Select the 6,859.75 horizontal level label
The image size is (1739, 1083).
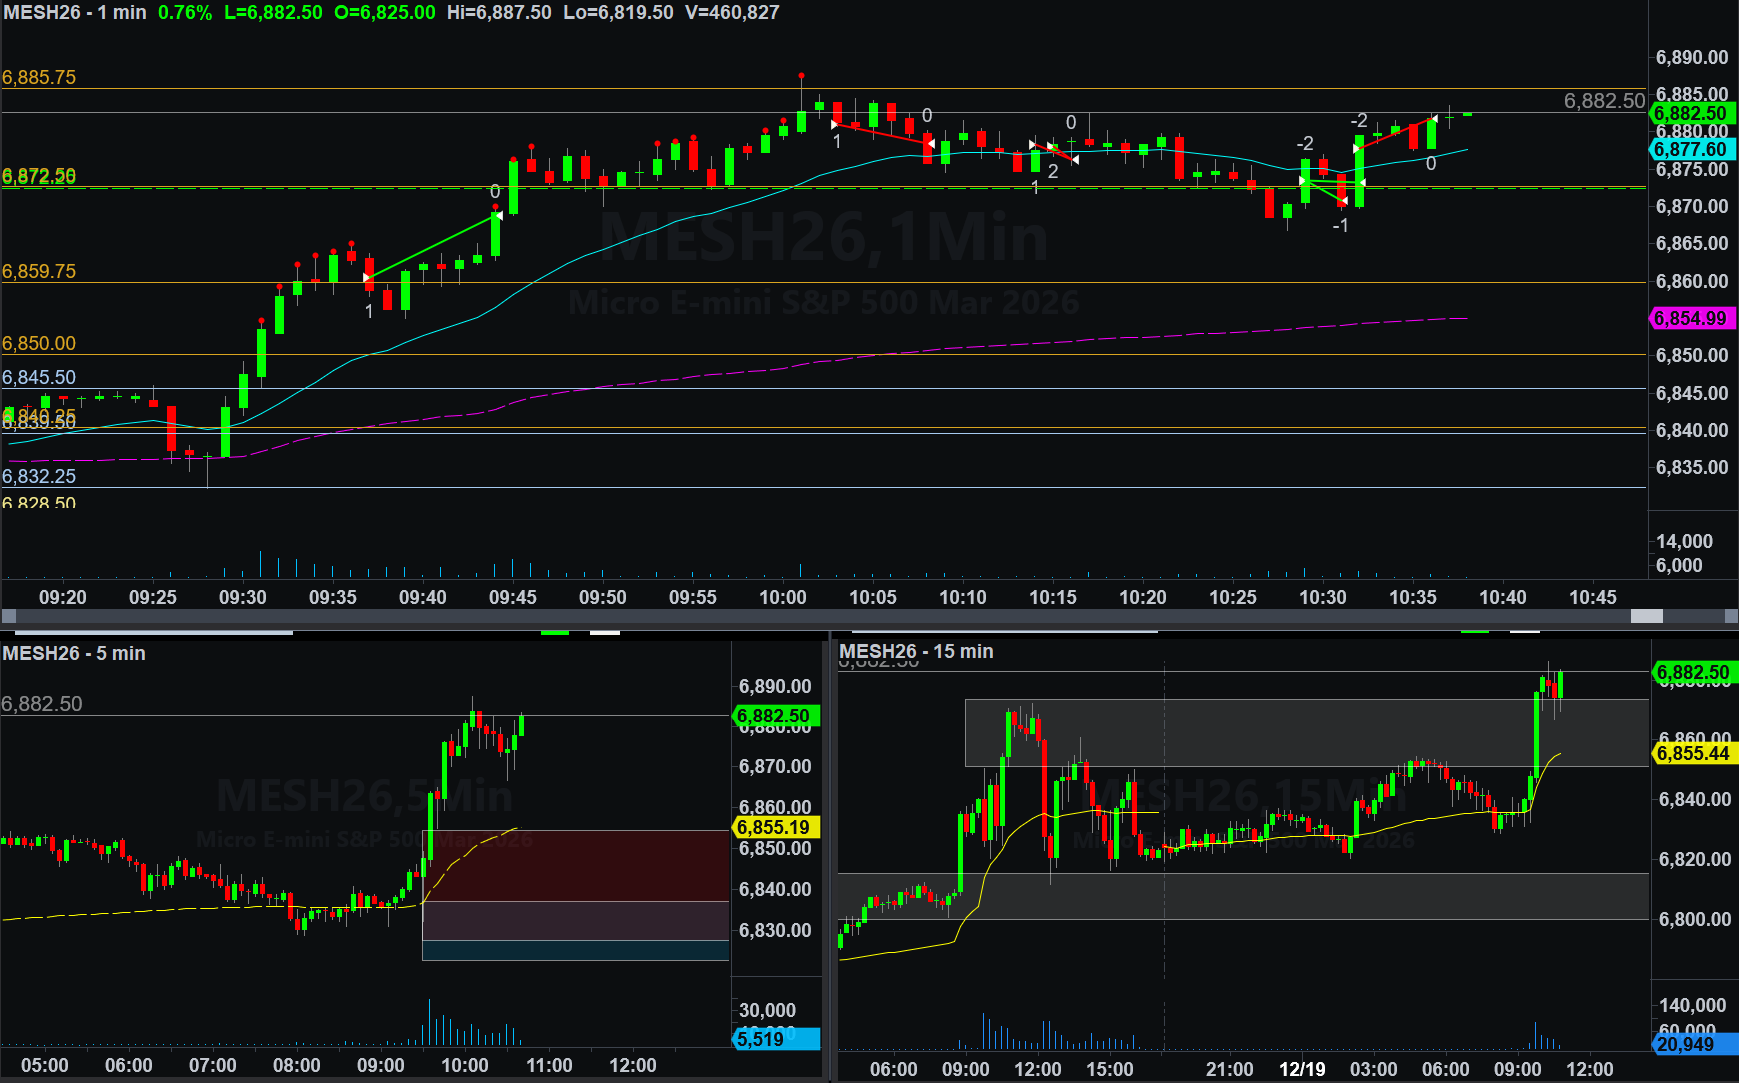[x=39, y=272]
